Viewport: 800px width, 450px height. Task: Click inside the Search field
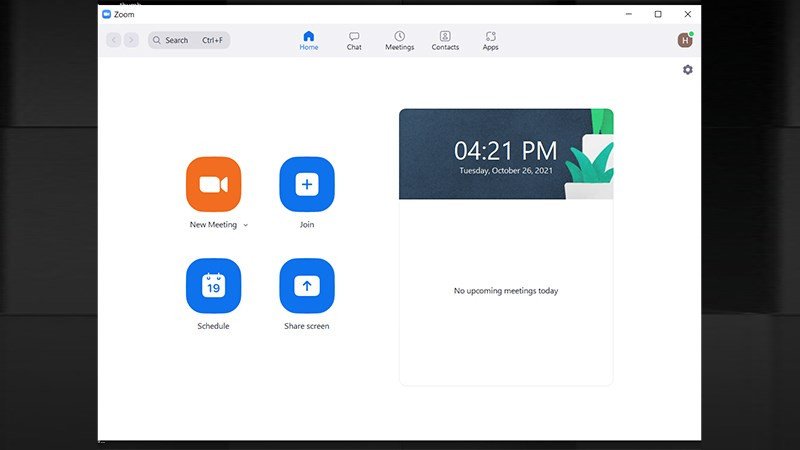[x=189, y=40]
